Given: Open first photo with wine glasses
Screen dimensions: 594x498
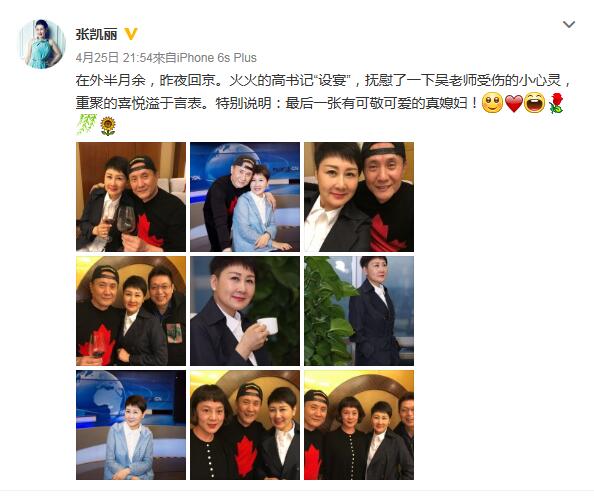Looking at the screenshot, I should pyautogui.click(x=131, y=197).
